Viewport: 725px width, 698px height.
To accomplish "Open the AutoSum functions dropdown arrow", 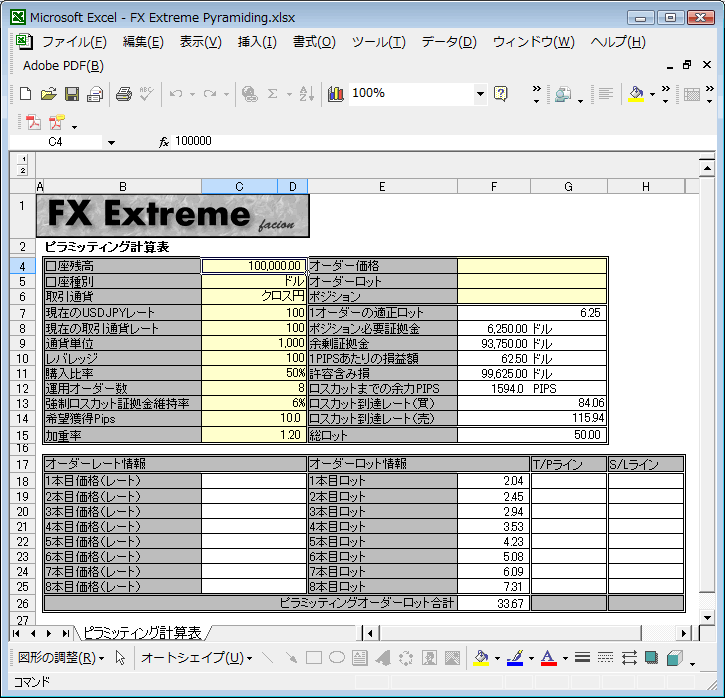I will coord(289,95).
